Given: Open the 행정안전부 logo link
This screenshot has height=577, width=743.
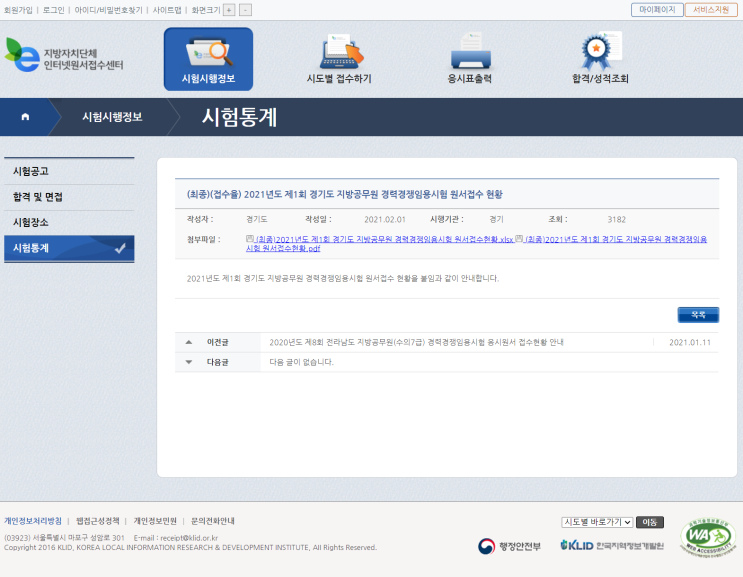Looking at the screenshot, I should point(509,546).
